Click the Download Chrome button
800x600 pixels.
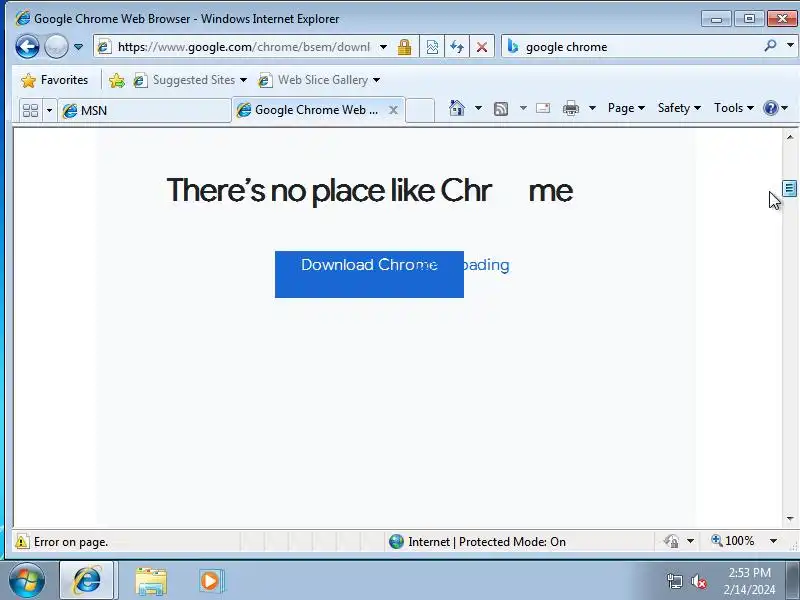pos(369,274)
